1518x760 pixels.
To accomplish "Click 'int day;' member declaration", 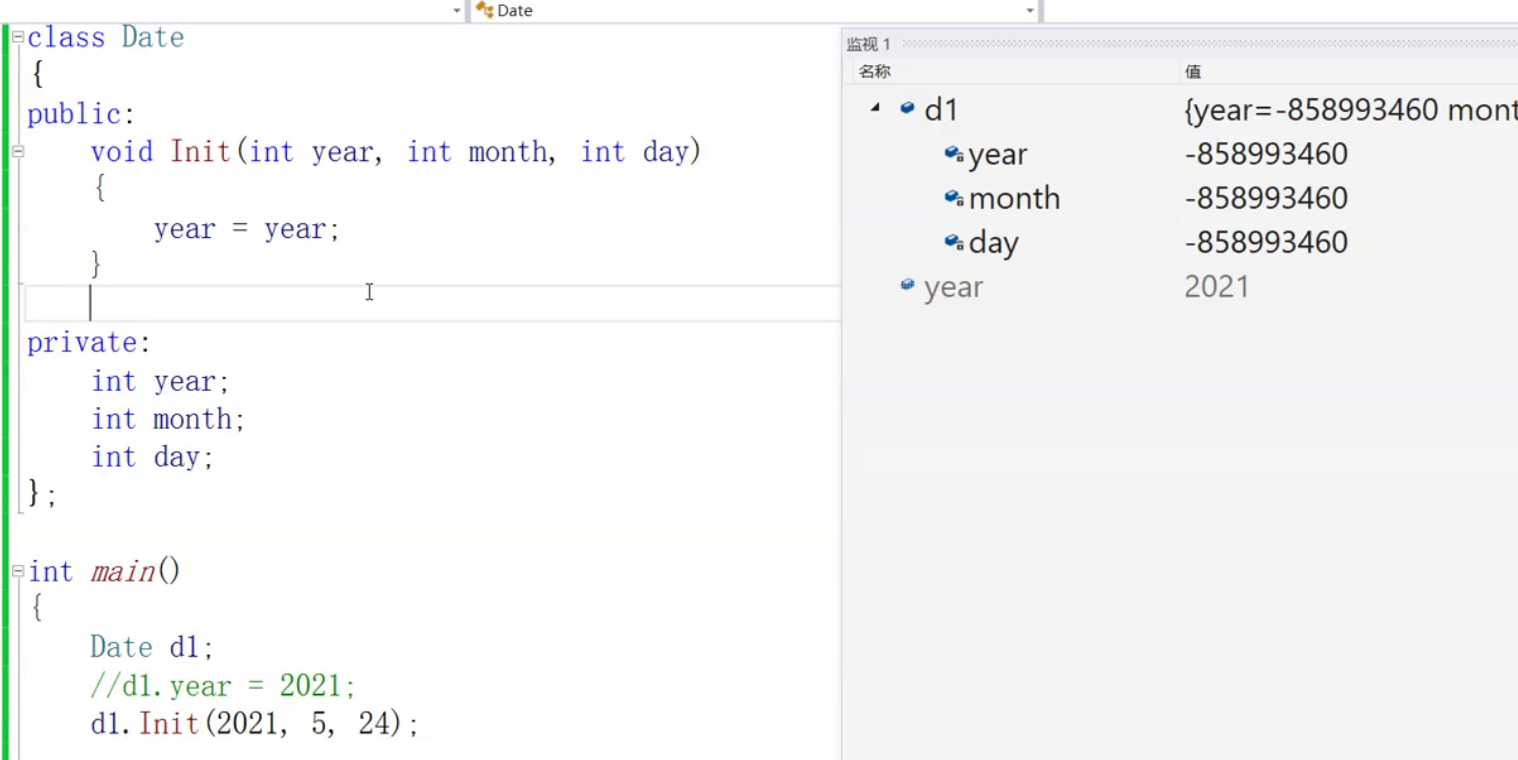I will [x=153, y=457].
